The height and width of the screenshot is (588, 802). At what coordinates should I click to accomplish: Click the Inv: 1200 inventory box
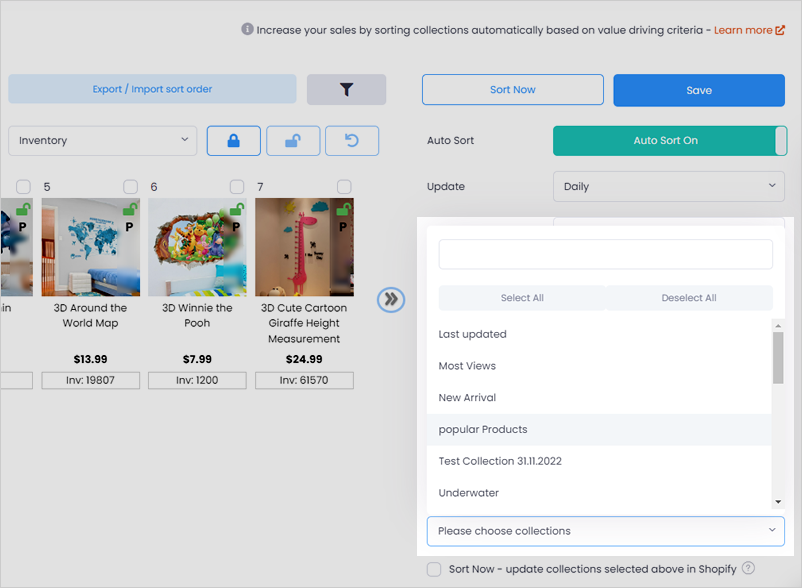197,380
